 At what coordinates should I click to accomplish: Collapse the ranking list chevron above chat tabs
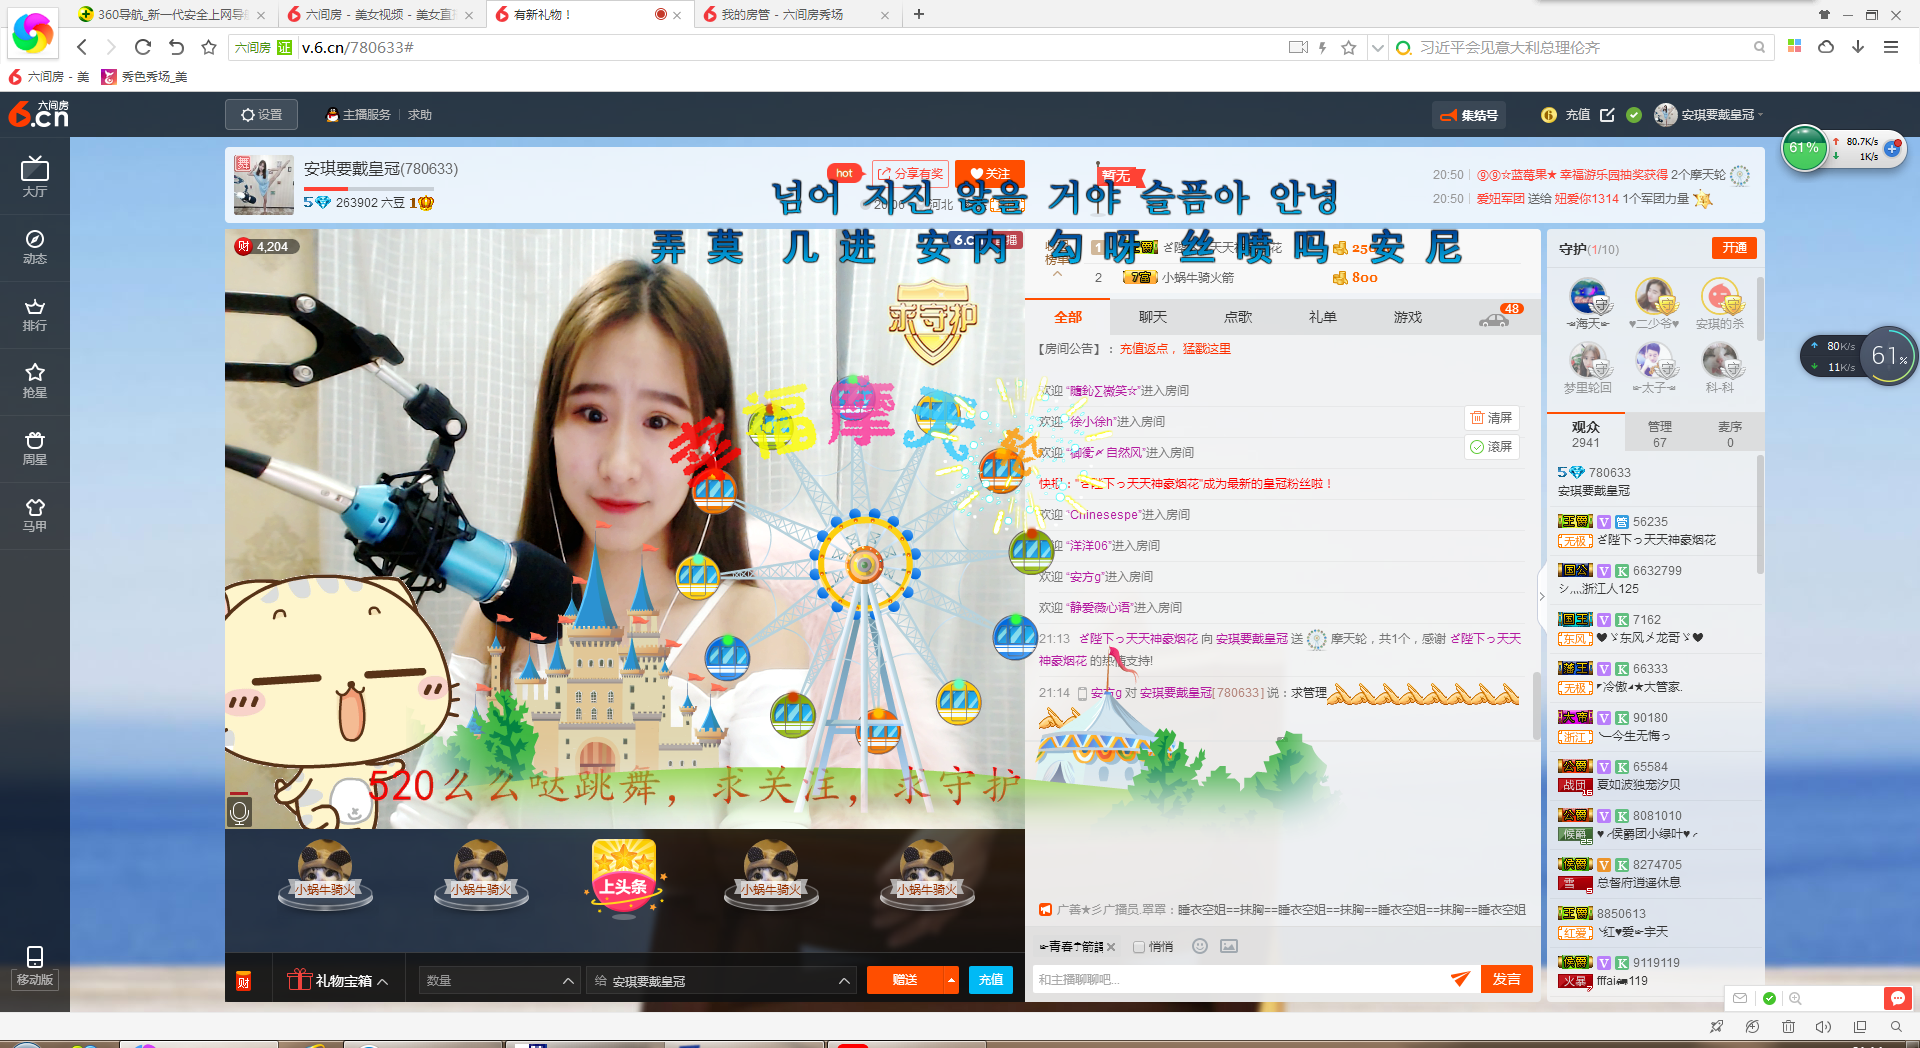(1057, 274)
